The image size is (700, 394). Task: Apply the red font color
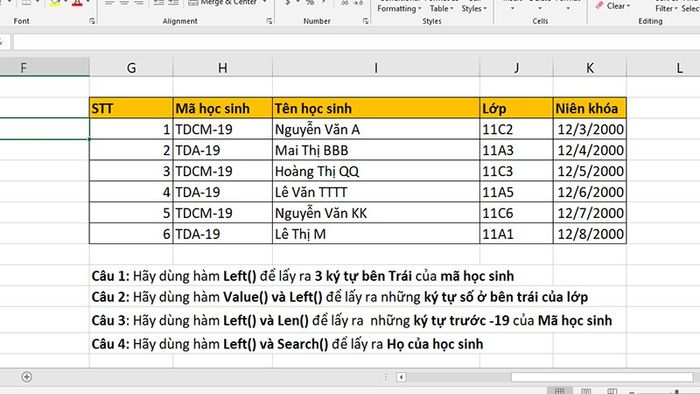tap(77, 3)
